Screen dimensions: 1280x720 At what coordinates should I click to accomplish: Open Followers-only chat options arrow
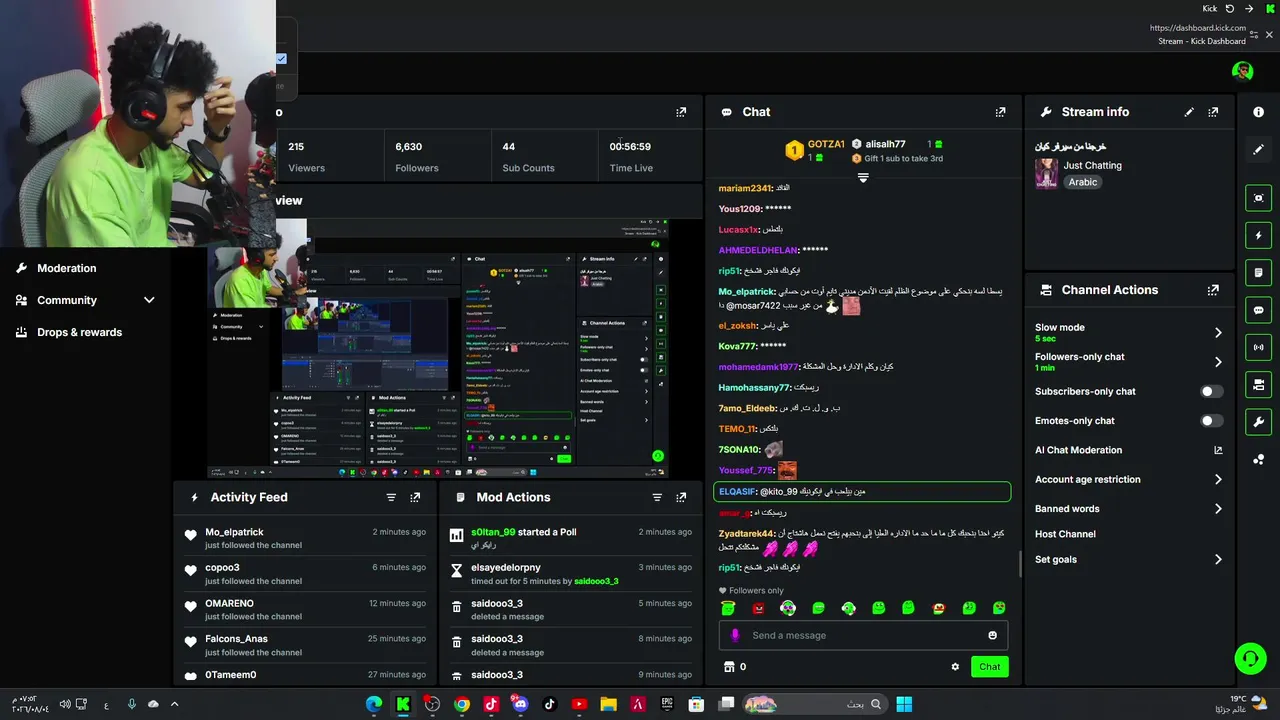1217,362
